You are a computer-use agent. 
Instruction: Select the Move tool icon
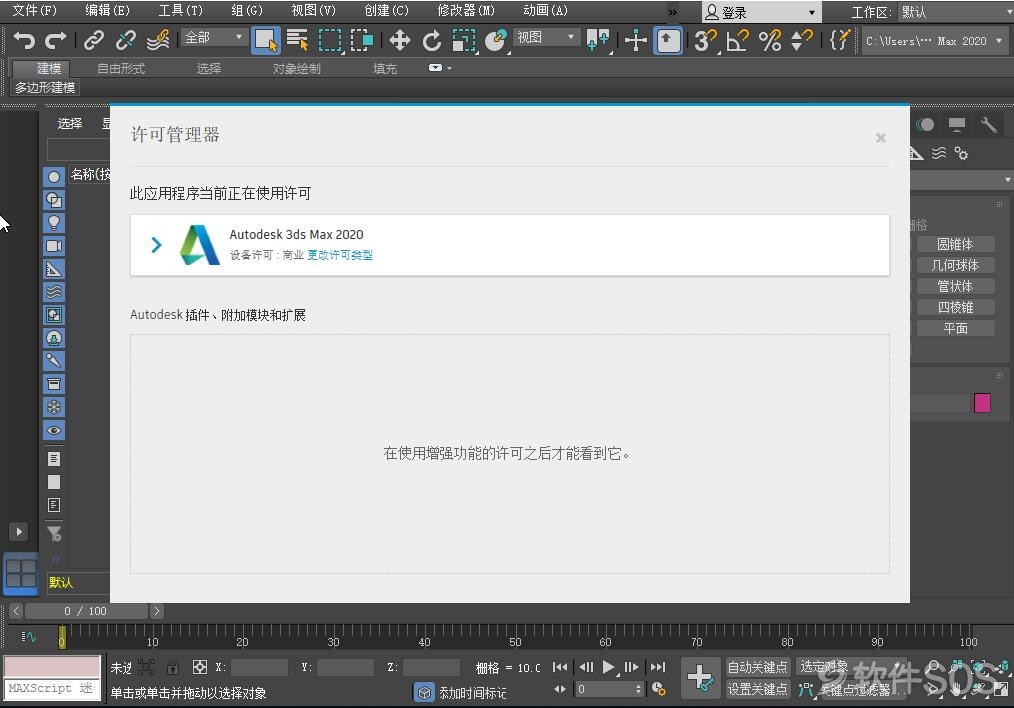(x=400, y=40)
